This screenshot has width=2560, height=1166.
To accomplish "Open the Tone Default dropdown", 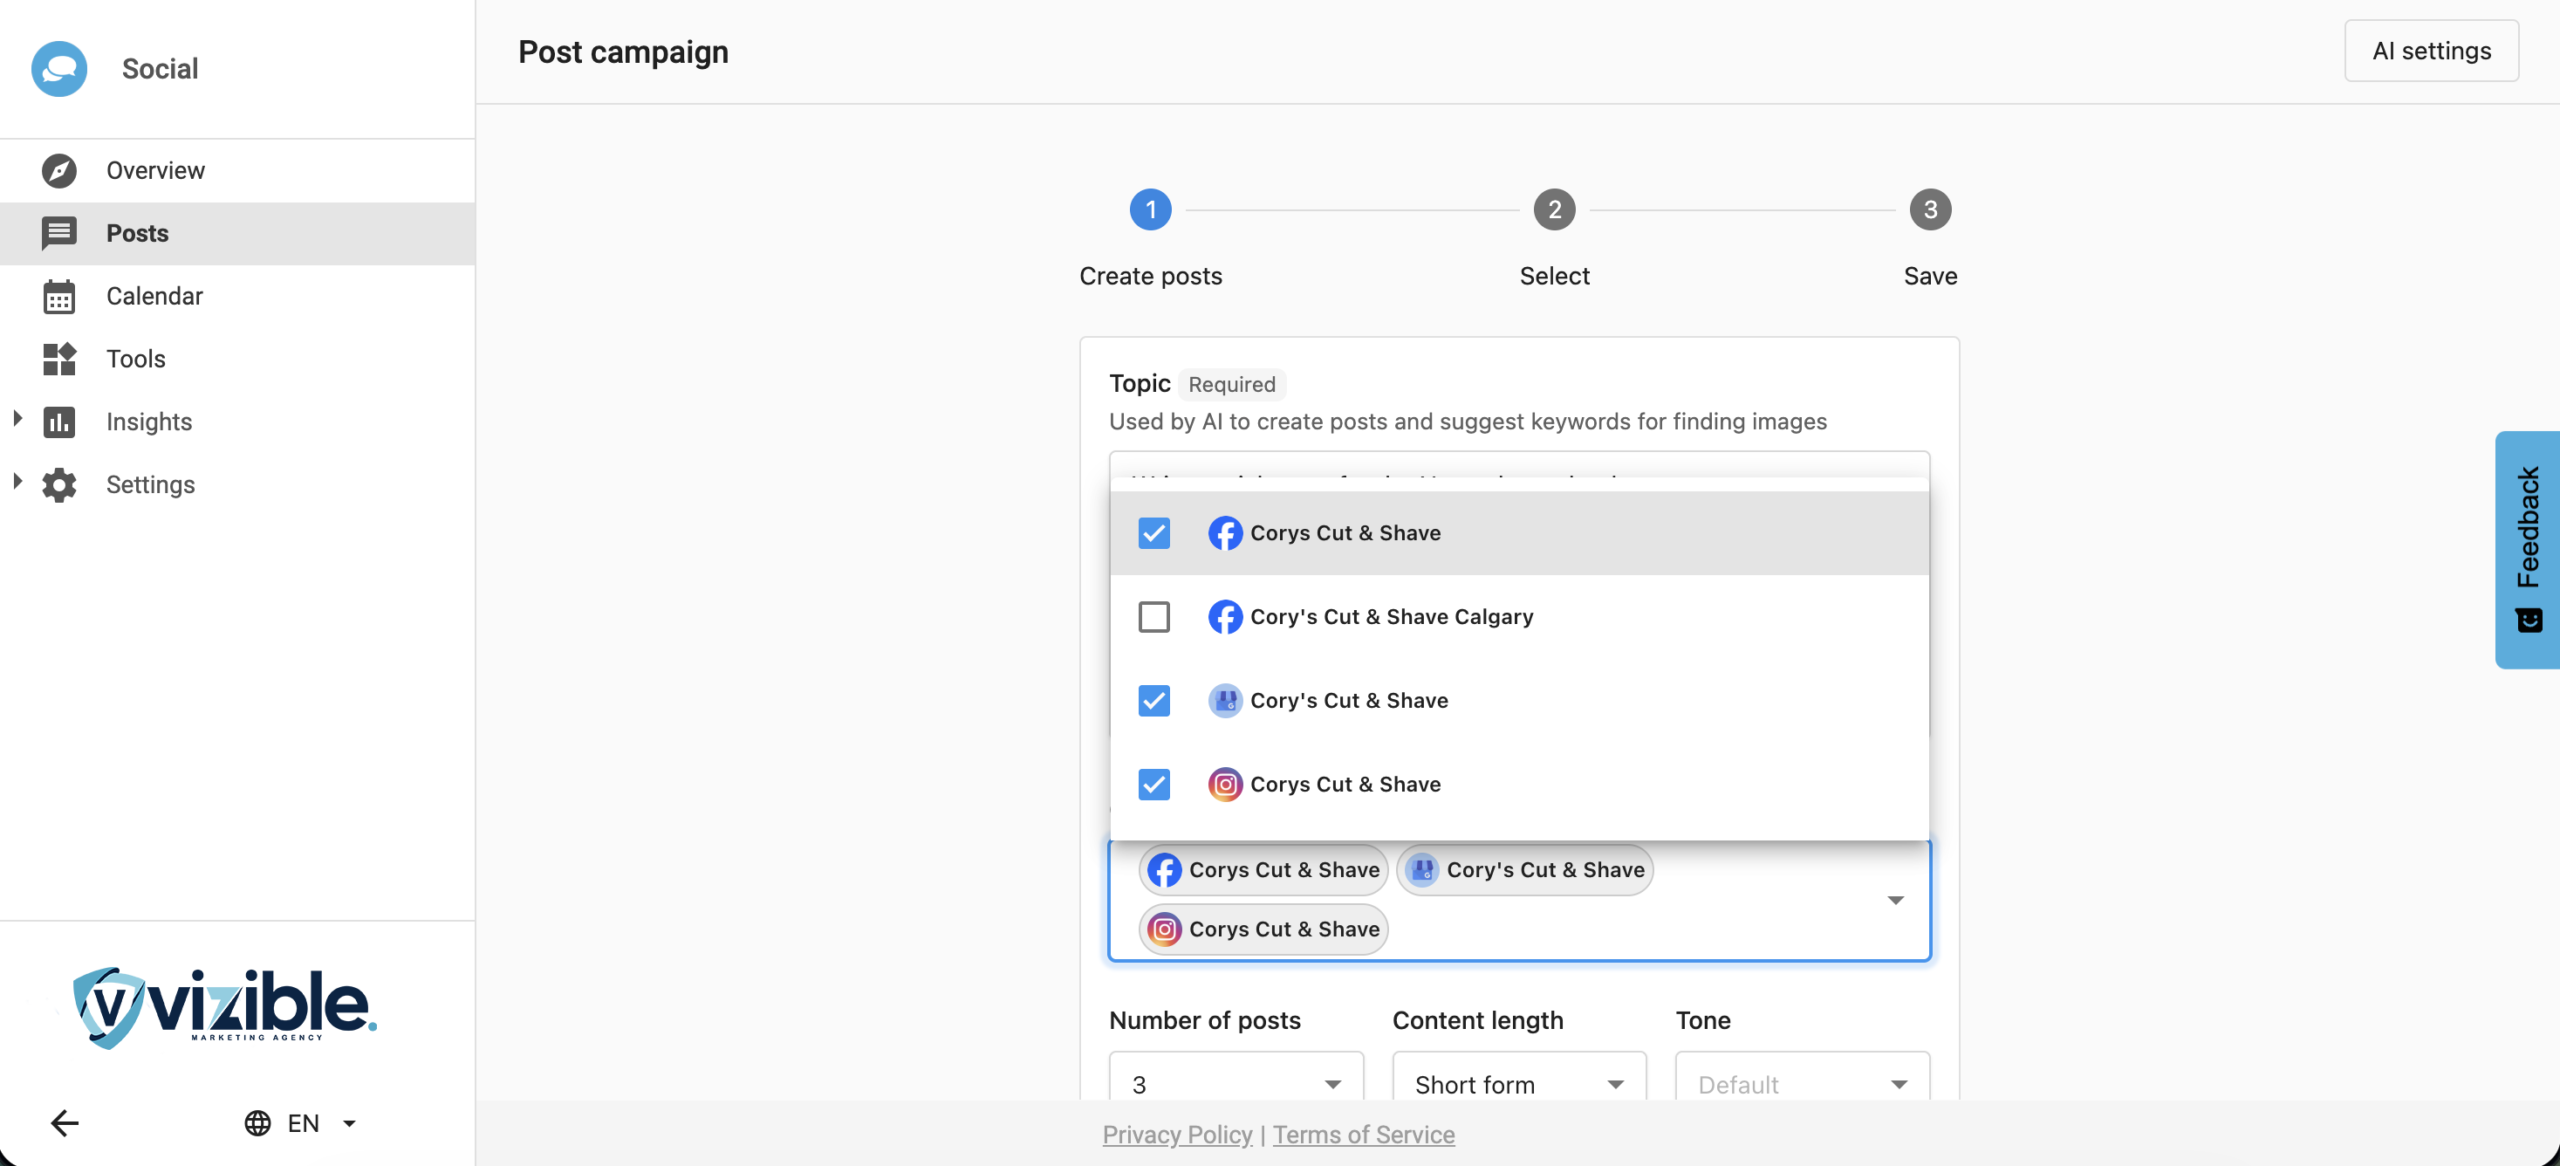I will click(1802, 1084).
